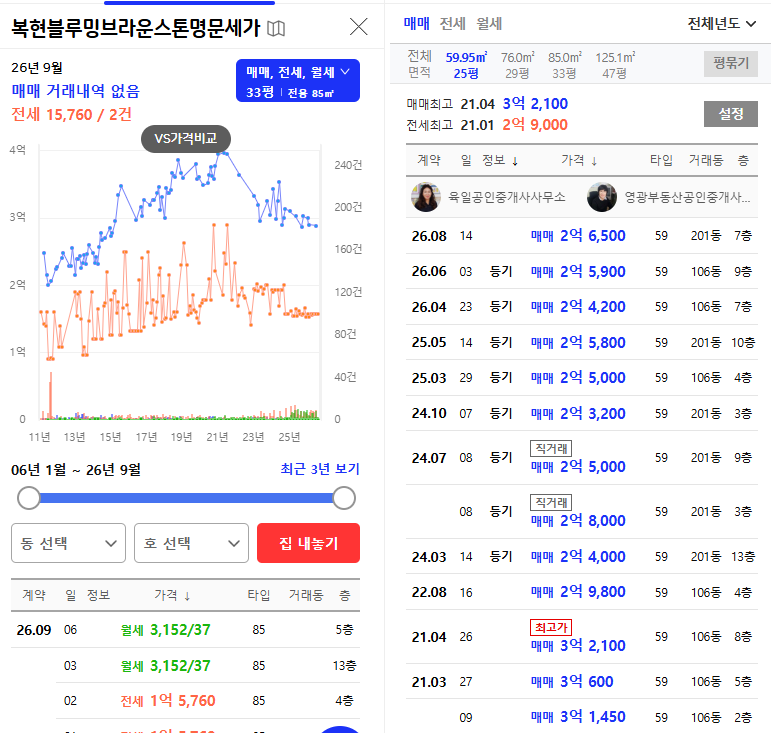
Task: Select the 전세 tab
Action: click(x=452, y=23)
